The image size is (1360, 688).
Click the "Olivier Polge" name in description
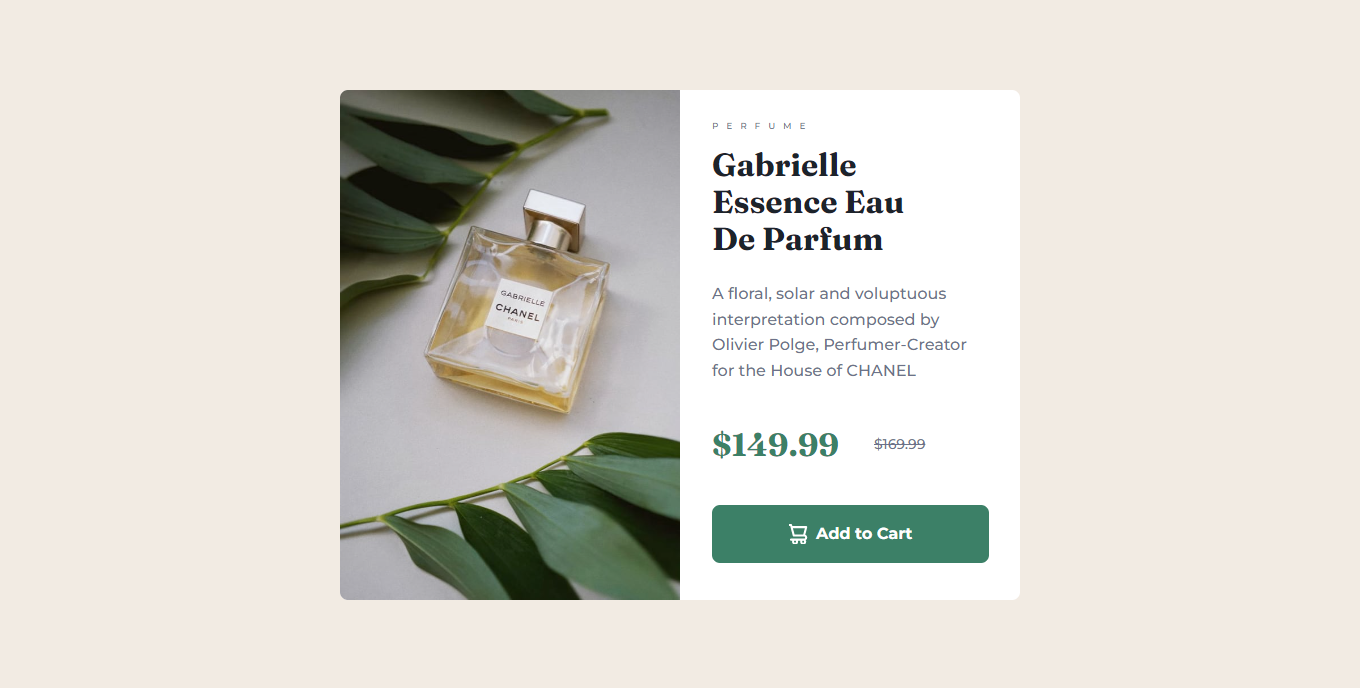pyautogui.click(x=765, y=345)
